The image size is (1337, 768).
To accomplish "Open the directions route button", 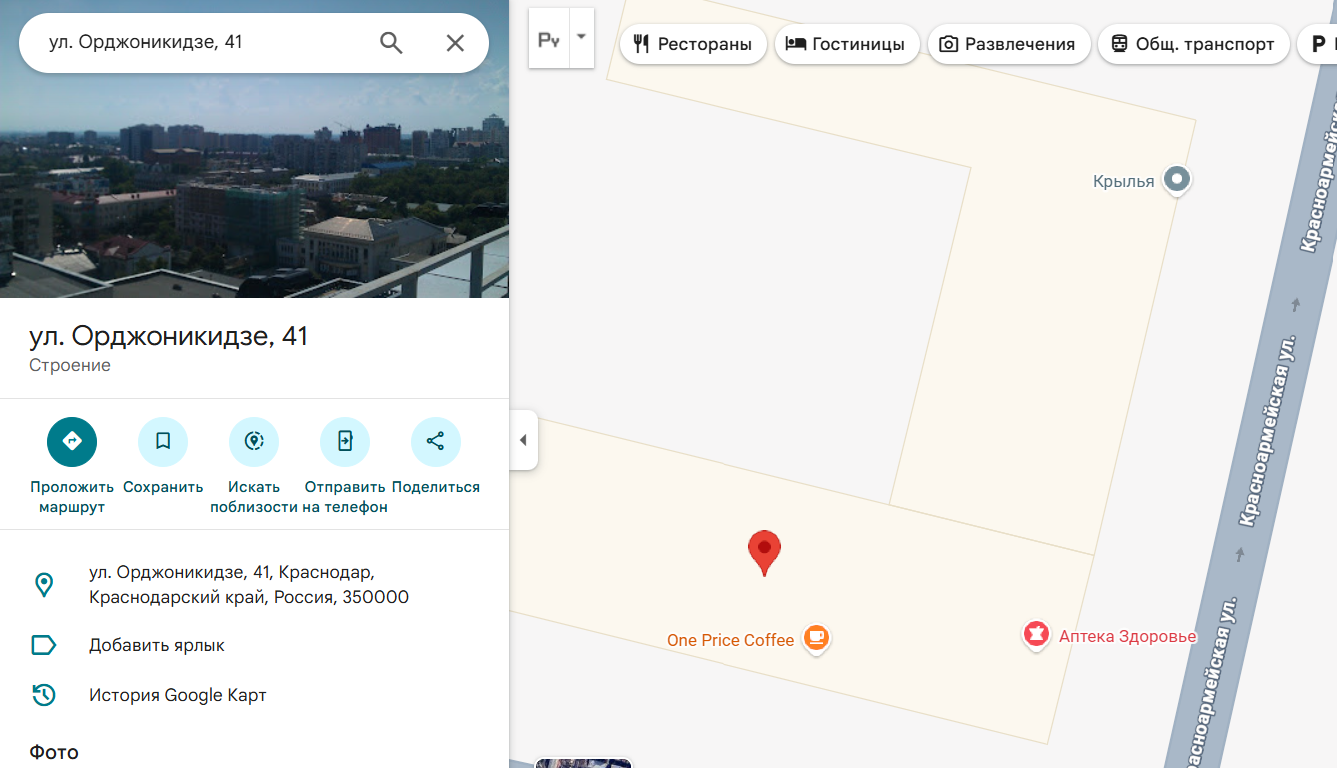I will pos(72,442).
